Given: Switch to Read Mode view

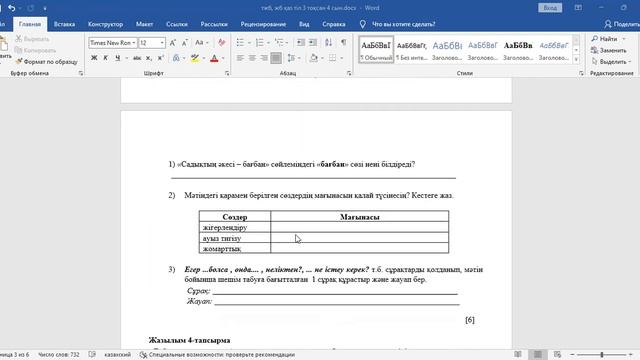Looking at the screenshot, I should point(518,355).
